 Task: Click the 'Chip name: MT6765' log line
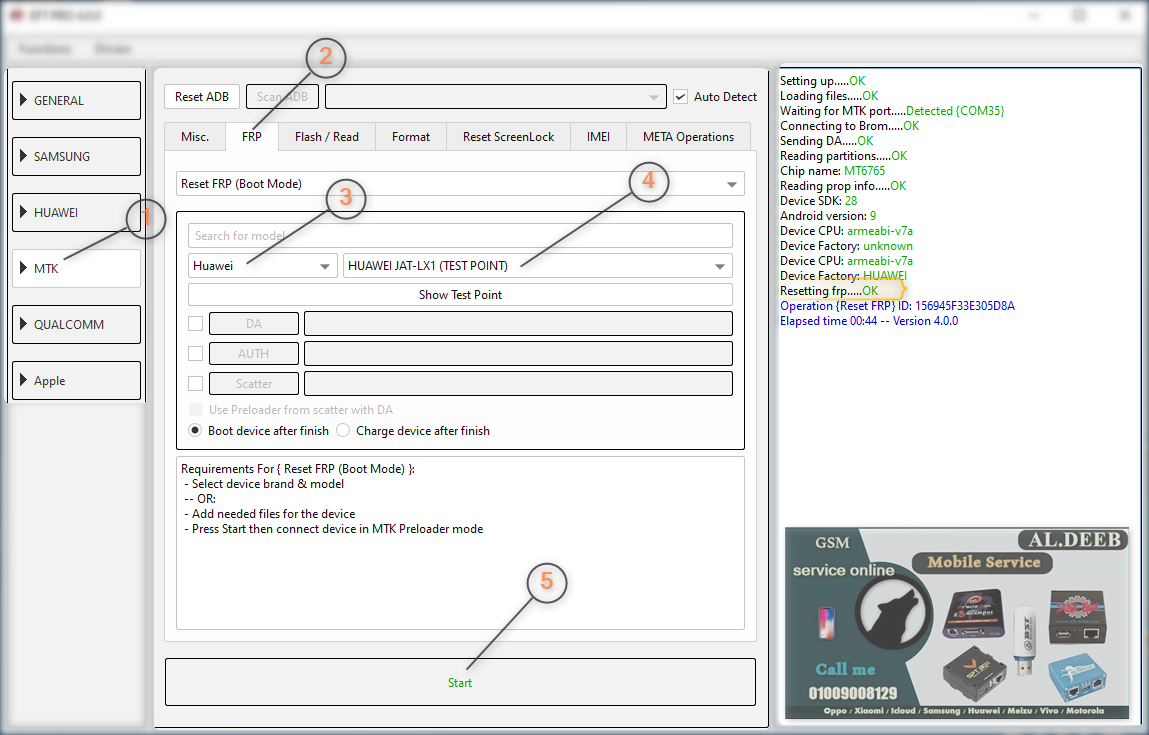pos(832,171)
